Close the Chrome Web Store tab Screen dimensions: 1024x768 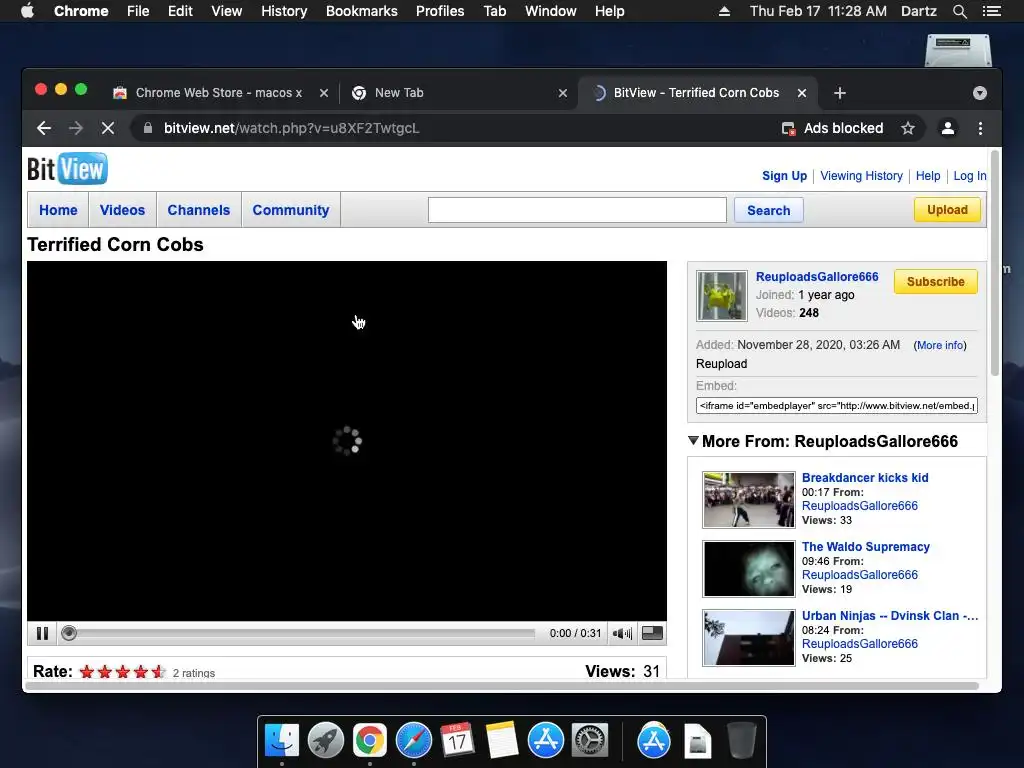(x=324, y=93)
